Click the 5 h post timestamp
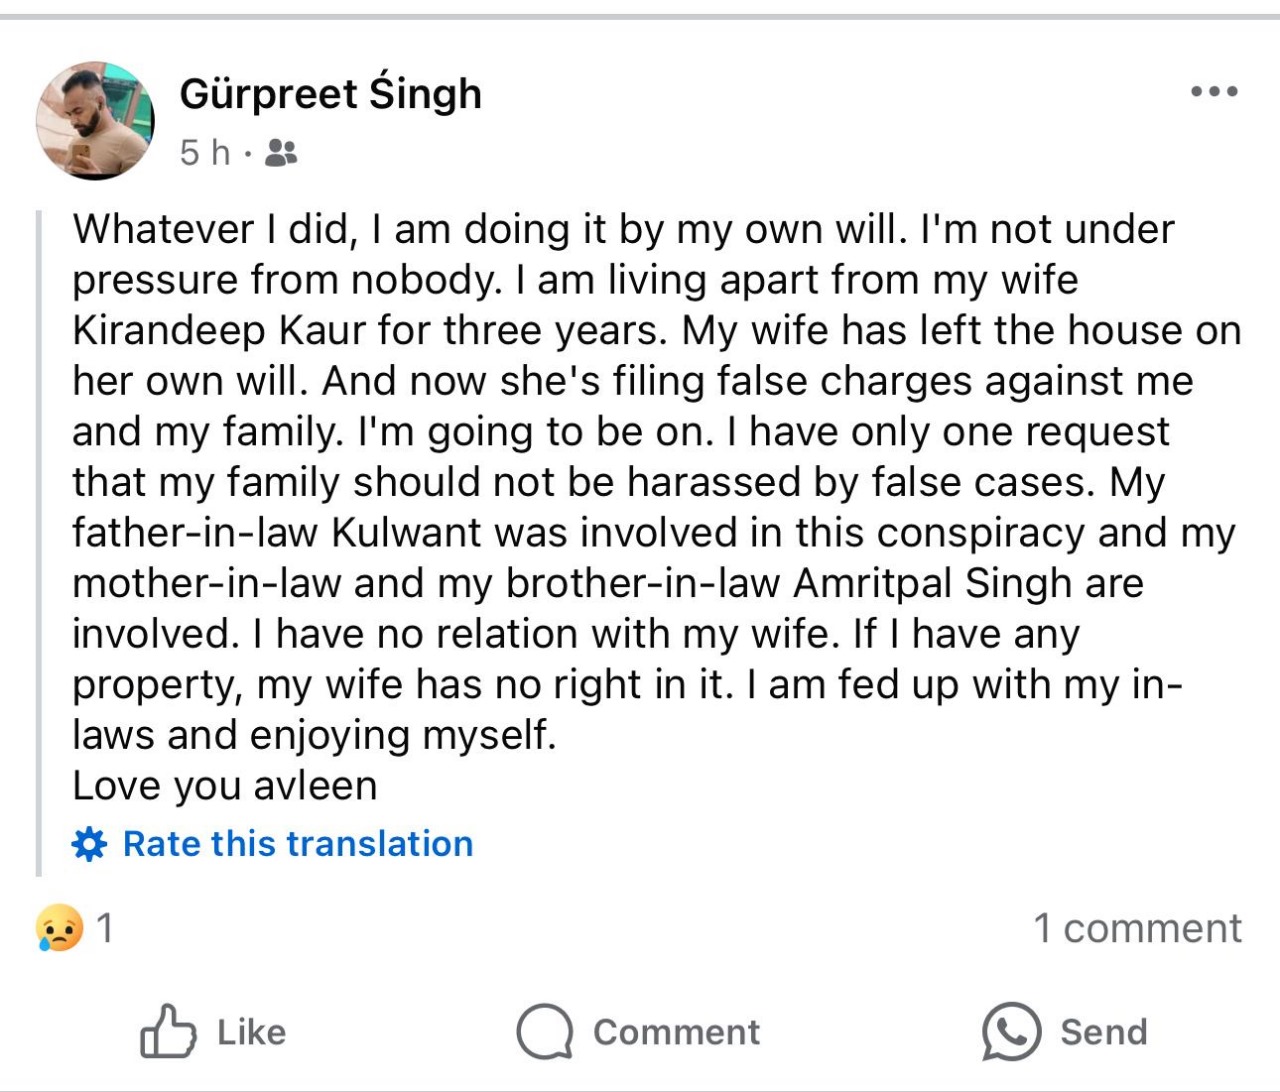Viewport: 1280px width, 1092px height. (204, 153)
